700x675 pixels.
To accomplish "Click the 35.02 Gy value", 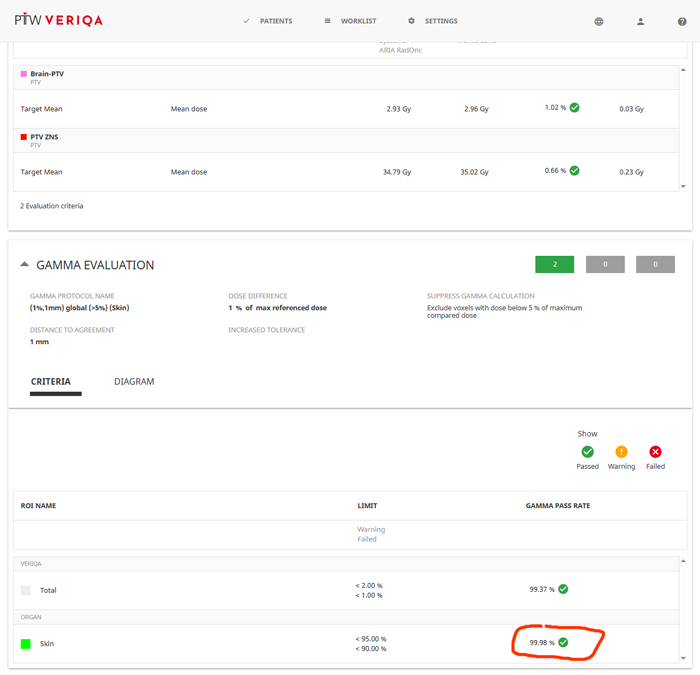I will click(x=474, y=172).
